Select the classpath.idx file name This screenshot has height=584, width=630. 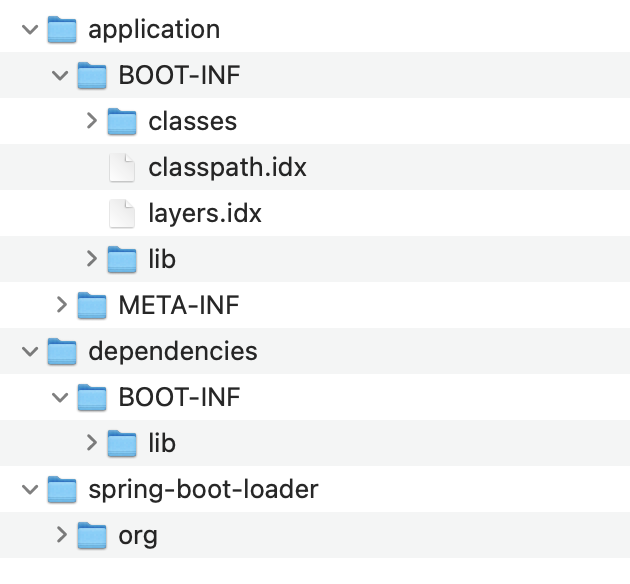[x=227, y=167]
